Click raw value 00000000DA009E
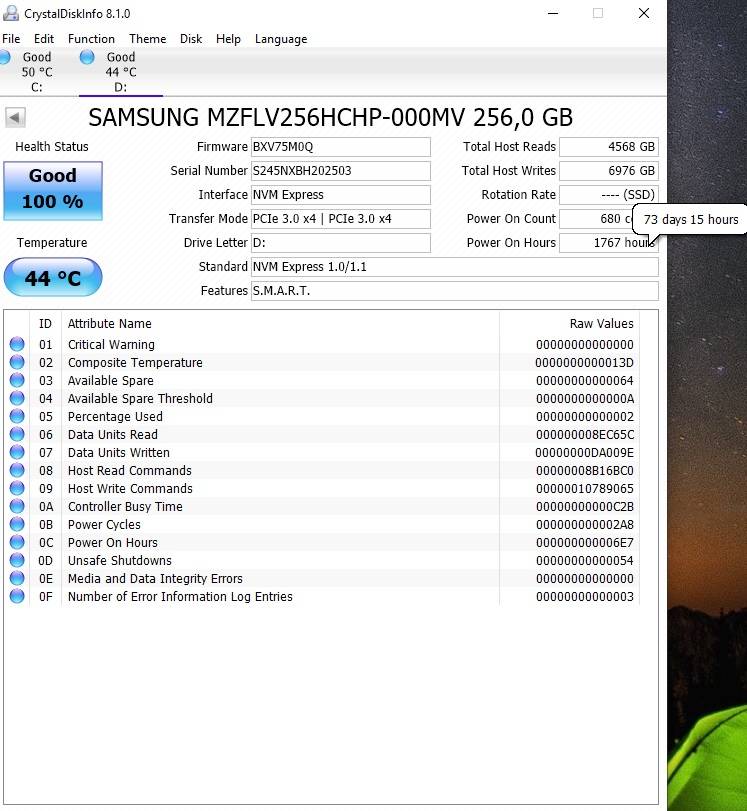The image size is (747, 811). 585,453
